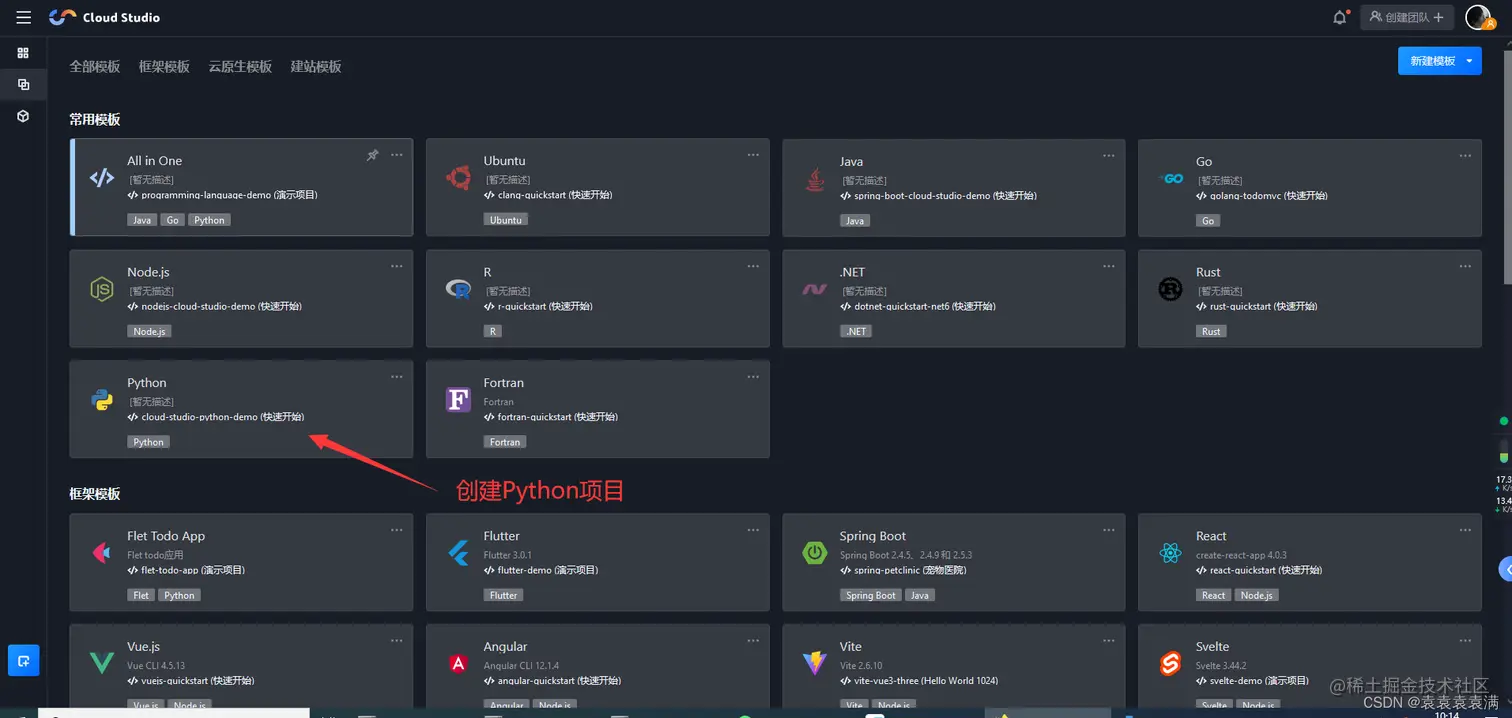
Task: Click the All in One code icon
Action: tap(101, 178)
